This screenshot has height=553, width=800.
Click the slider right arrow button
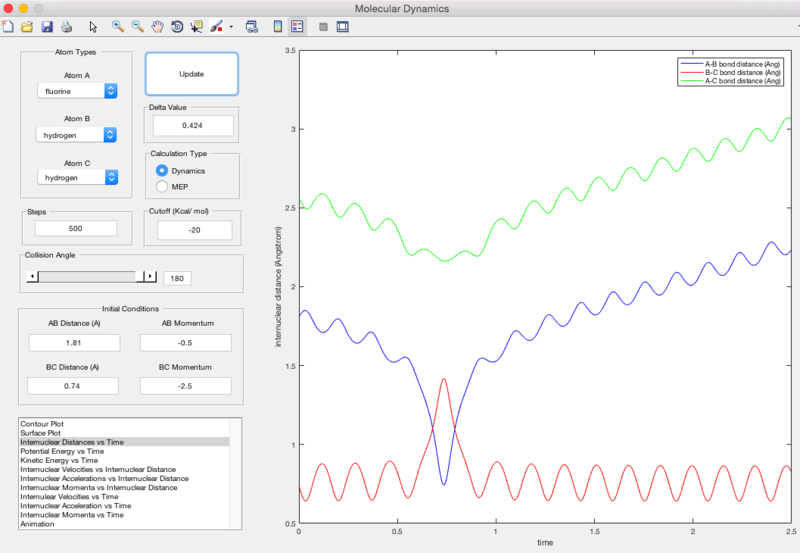150,276
